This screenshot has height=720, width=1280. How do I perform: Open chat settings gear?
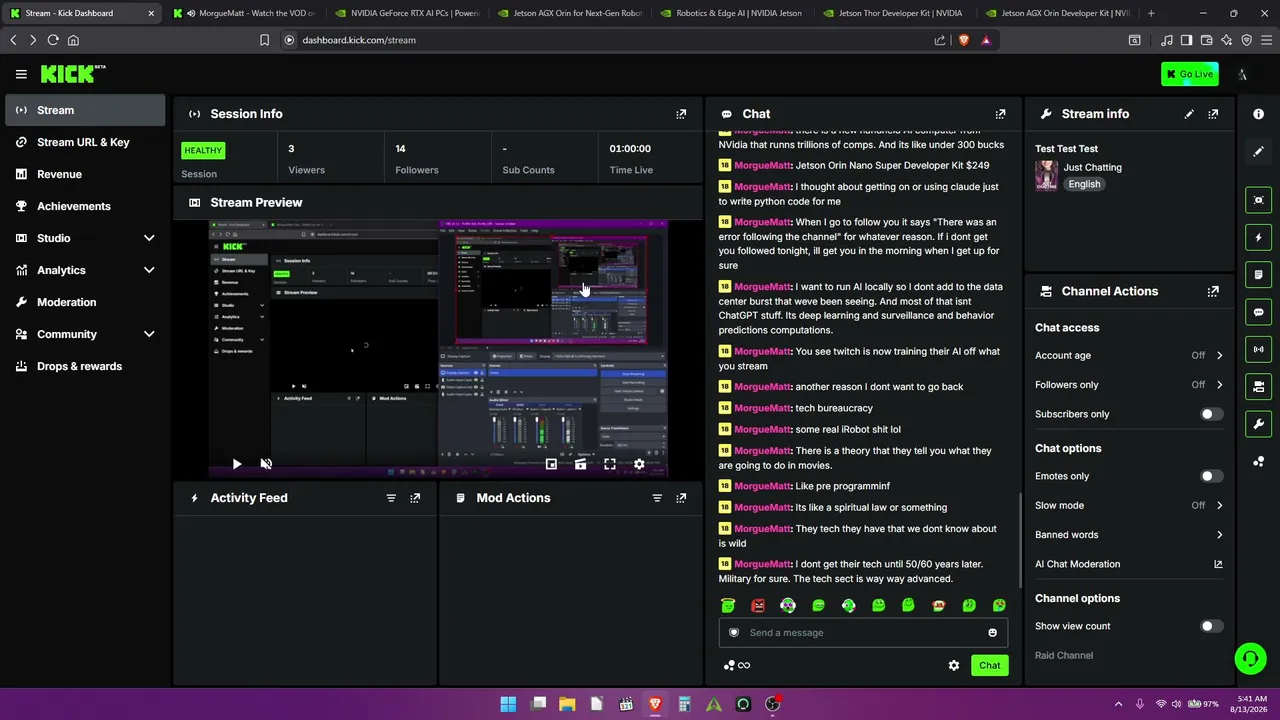point(954,665)
